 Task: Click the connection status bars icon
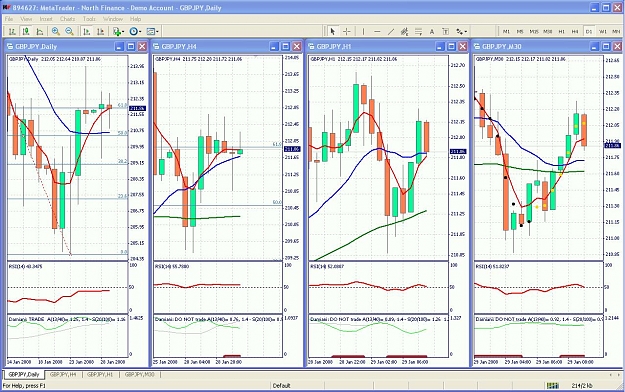pos(553,386)
